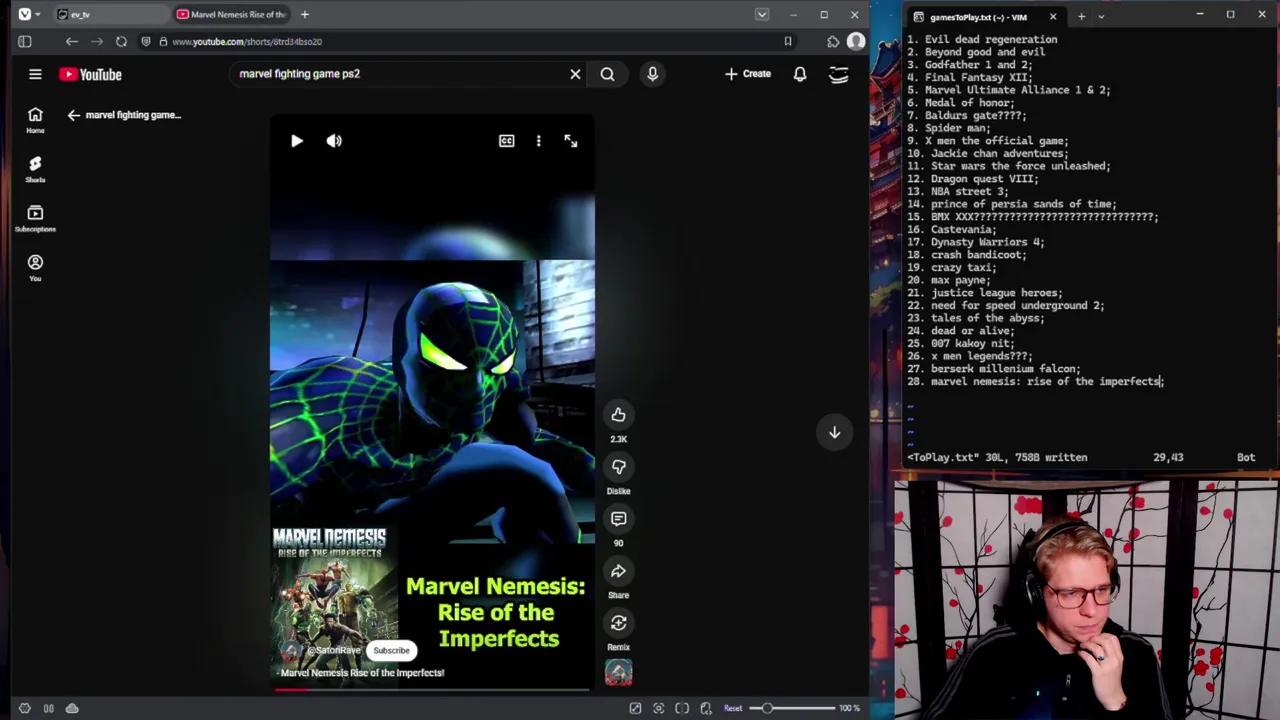The height and width of the screenshot is (720, 1280).
Task: Like this Short
Action: 618,415
